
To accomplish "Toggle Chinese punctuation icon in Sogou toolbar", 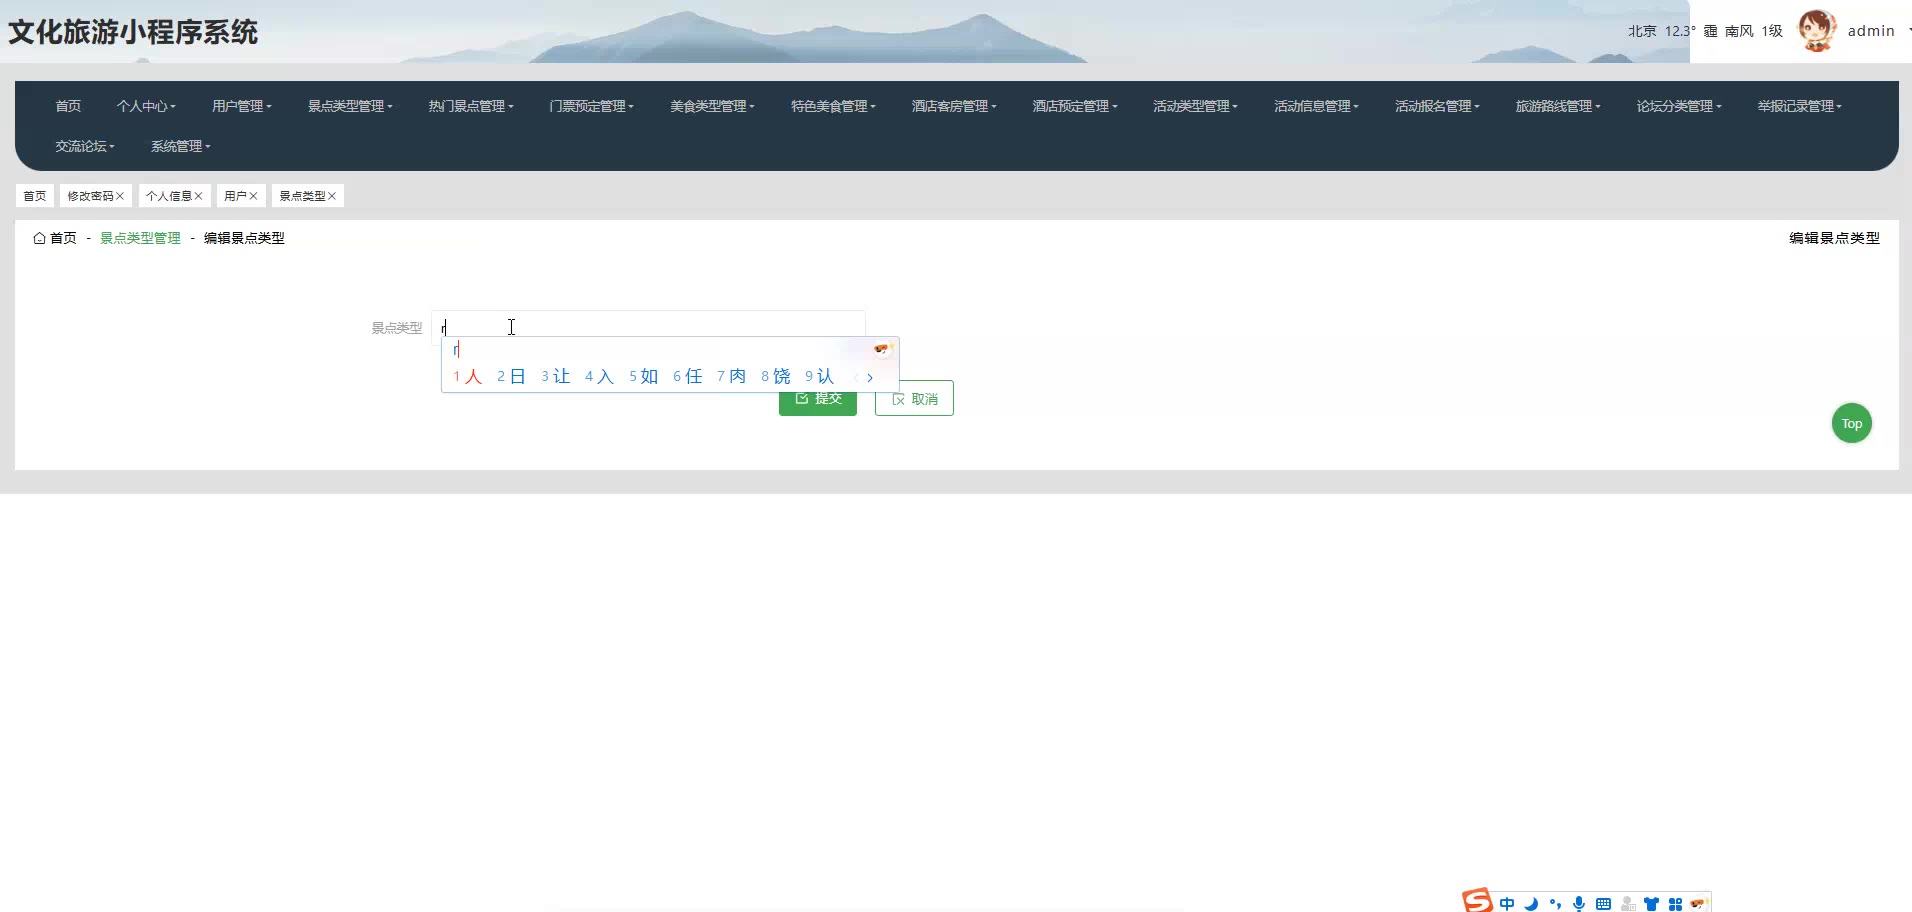I will tap(1555, 904).
